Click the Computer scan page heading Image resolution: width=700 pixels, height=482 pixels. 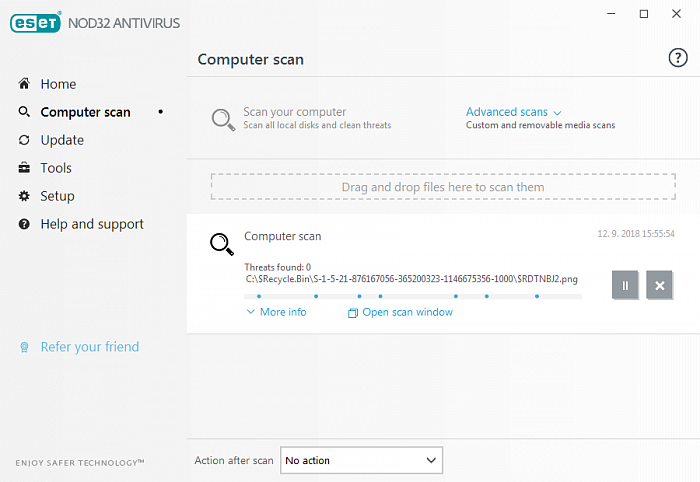pyautogui.click(x=250, y=59)
